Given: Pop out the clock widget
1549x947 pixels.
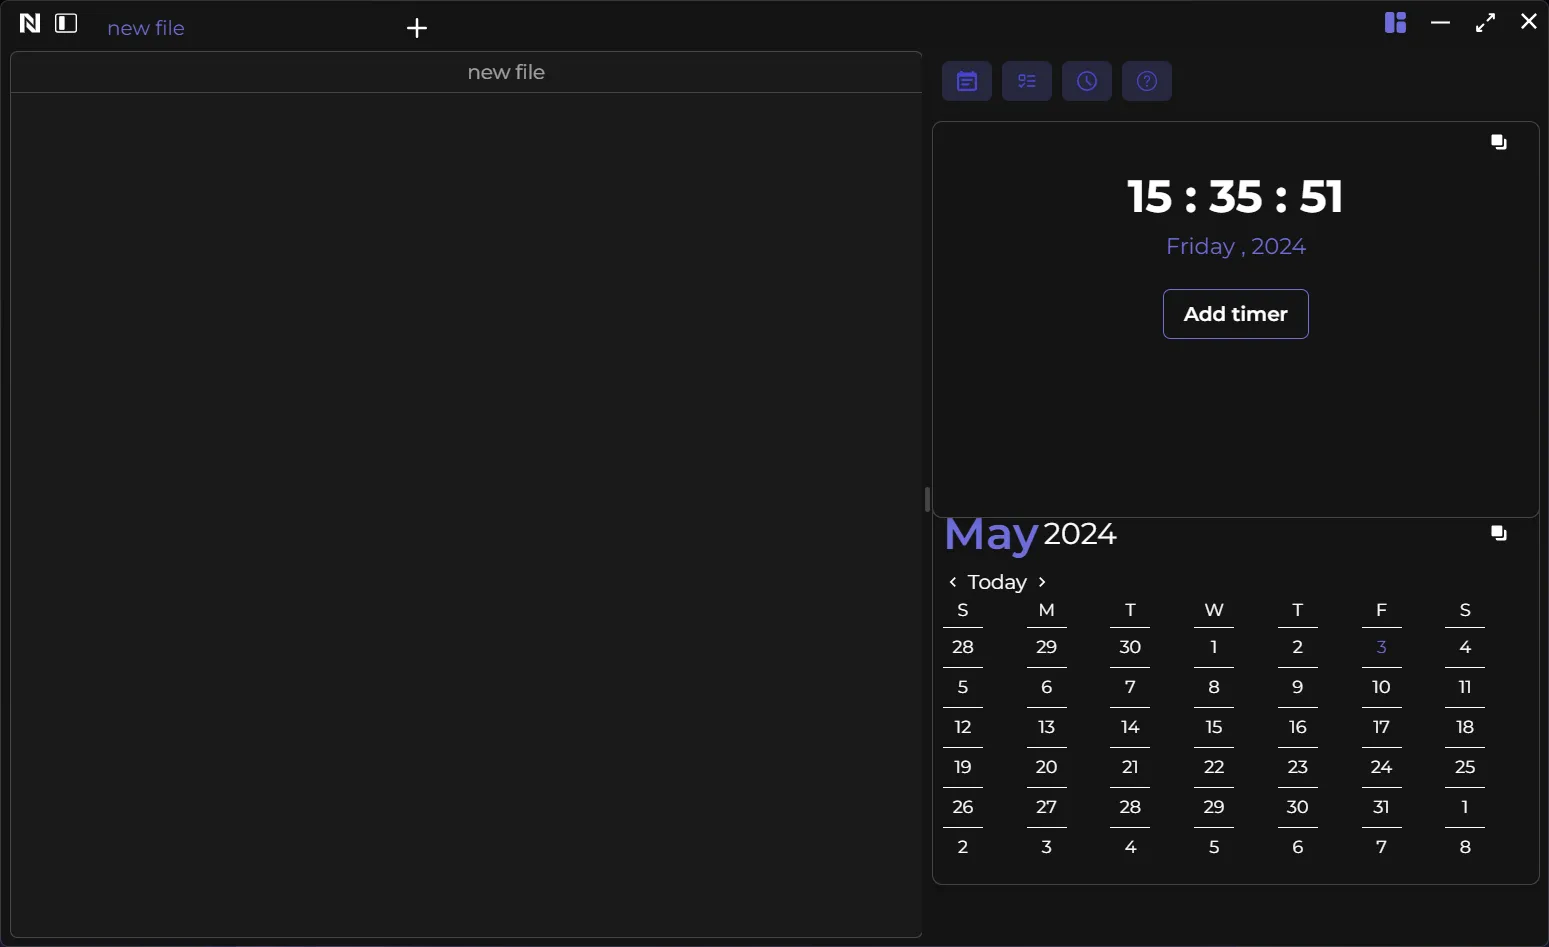Looking at the screenshot, I should tap(1499, 142).
